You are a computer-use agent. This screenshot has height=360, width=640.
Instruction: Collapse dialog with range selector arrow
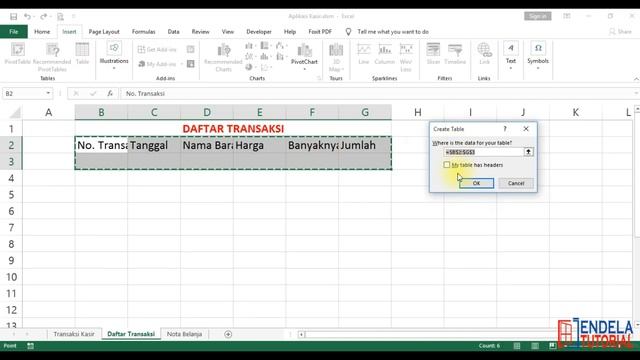(528, 152)
